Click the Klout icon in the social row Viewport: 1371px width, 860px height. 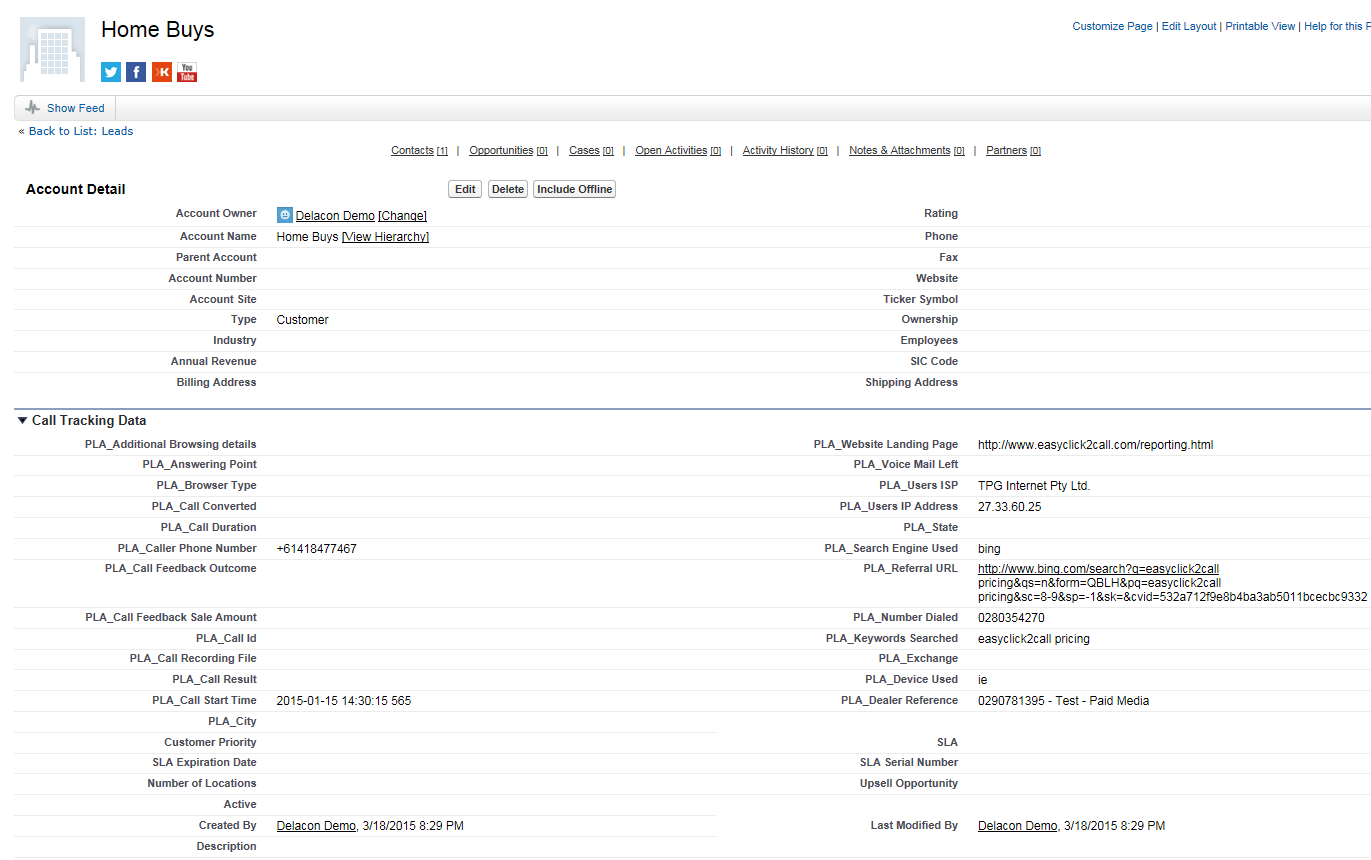pos(161,71)
